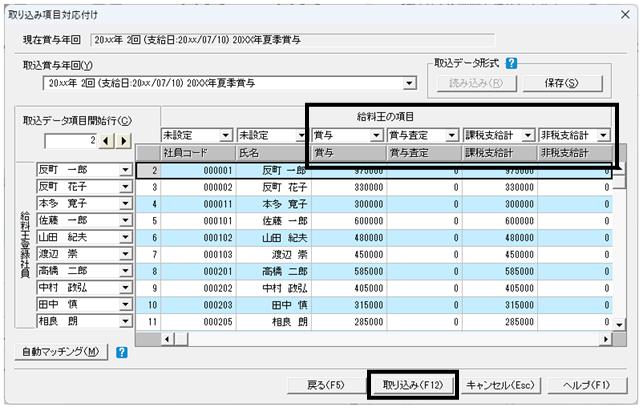Open 未設定 dropdown above 氏名 column
The image size is (643, 411).
click(x=301, y=135)
